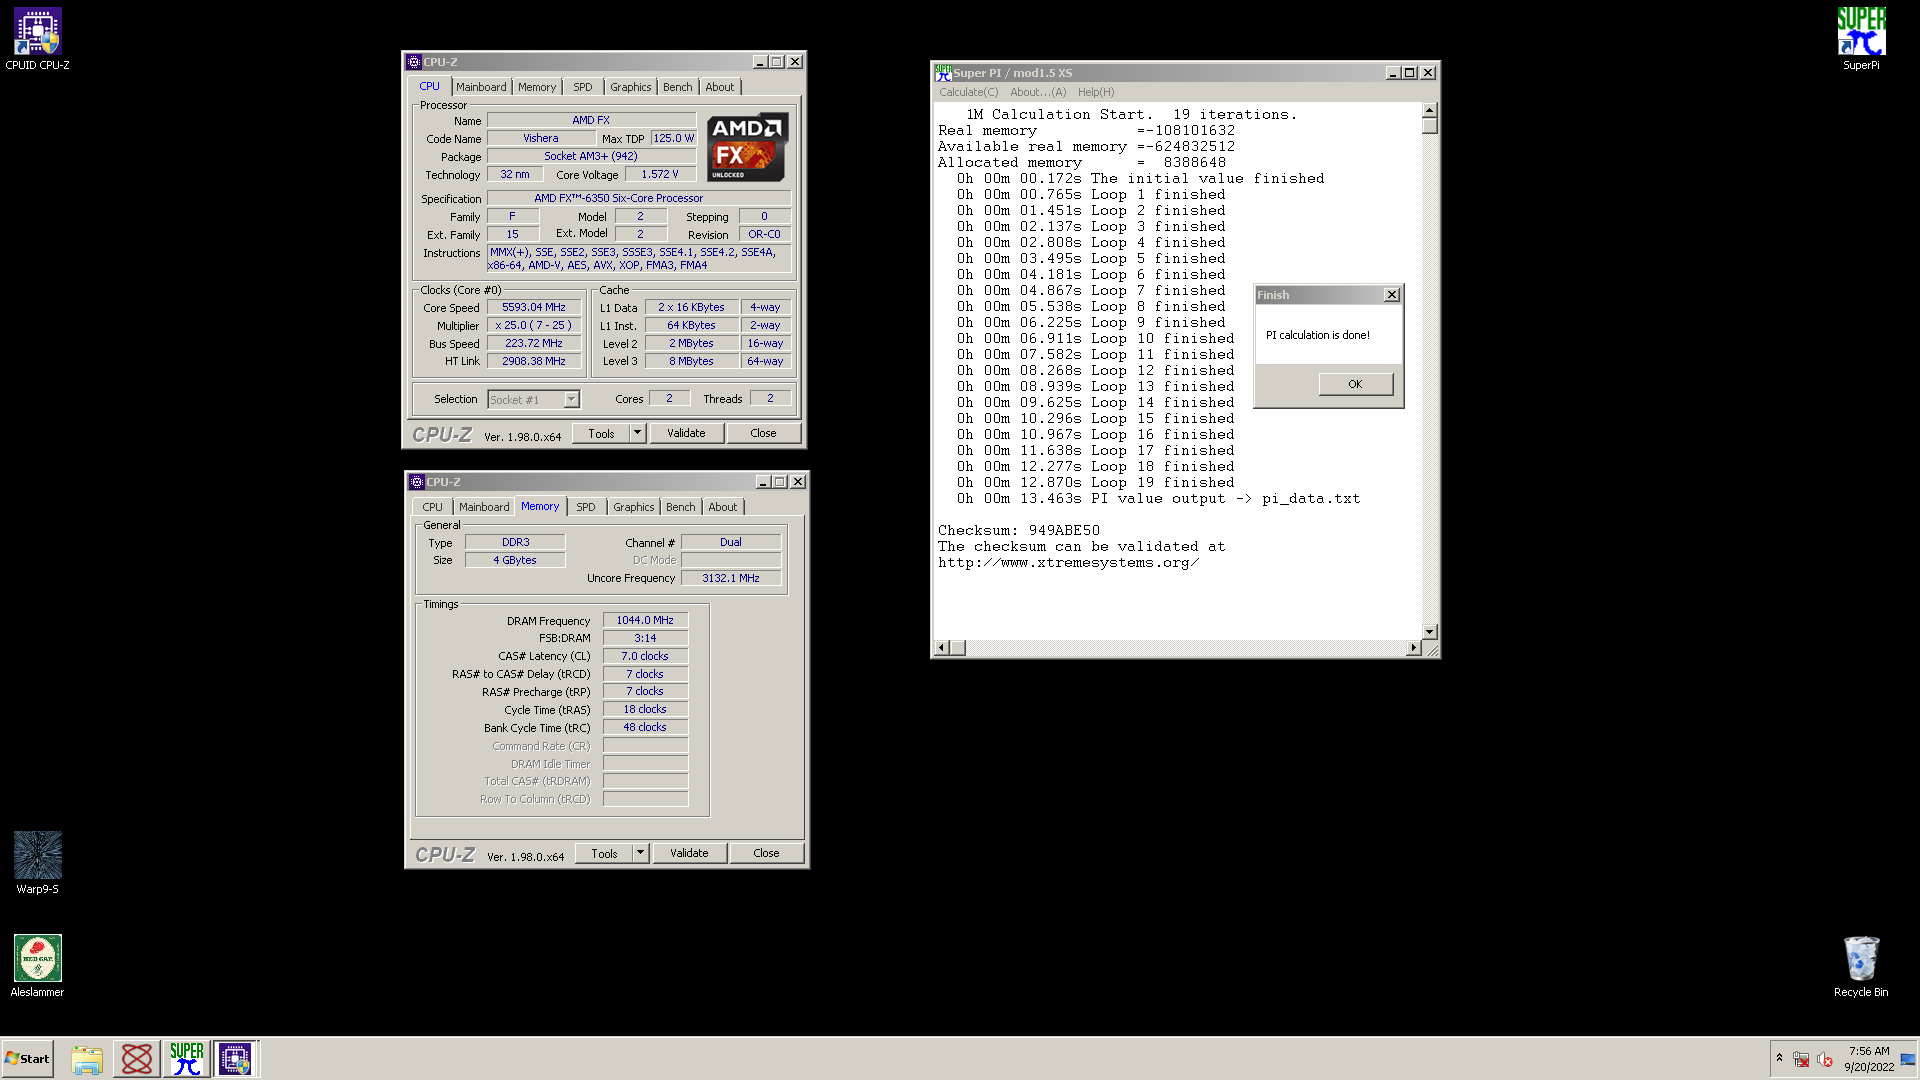Click the Super PI scroll right arrow
The height and width of the screenshot is (1080, 1920).
pos(1413,648)
